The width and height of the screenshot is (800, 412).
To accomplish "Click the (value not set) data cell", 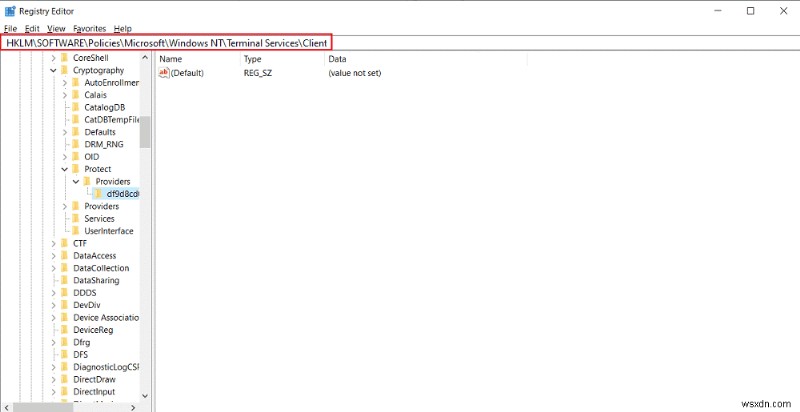I will pos(355,73).
